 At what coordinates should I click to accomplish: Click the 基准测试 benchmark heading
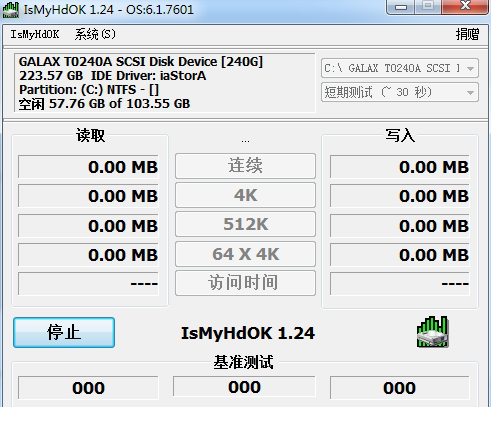coord(244,362)
